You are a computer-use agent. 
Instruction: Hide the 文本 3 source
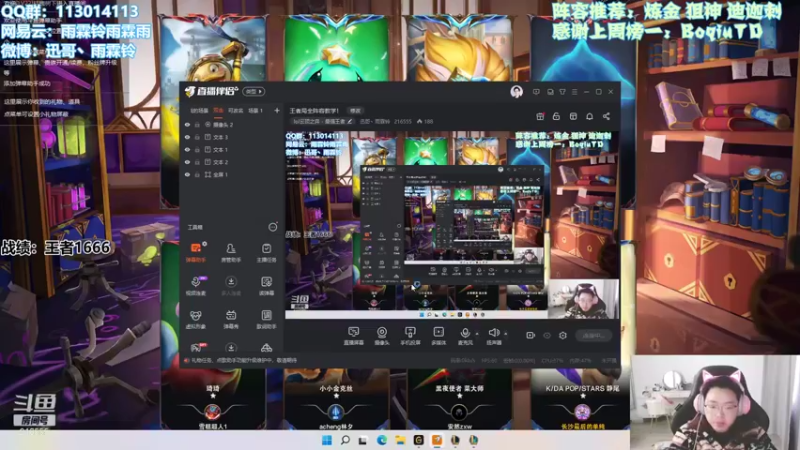tap(187, 137)
